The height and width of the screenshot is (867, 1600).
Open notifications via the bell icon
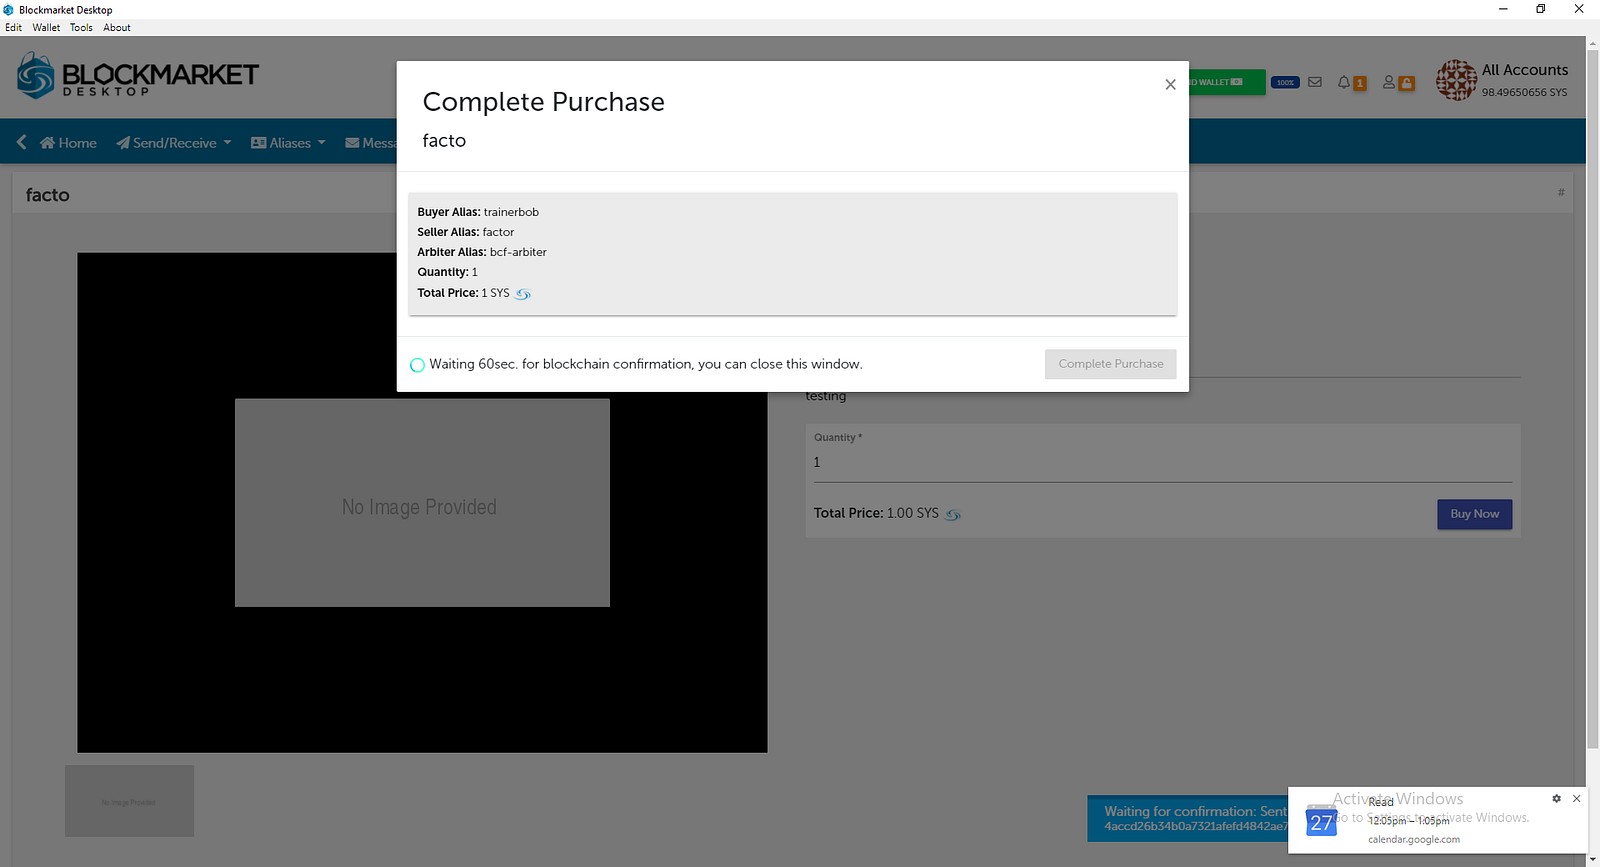[x=1344, y=82]
